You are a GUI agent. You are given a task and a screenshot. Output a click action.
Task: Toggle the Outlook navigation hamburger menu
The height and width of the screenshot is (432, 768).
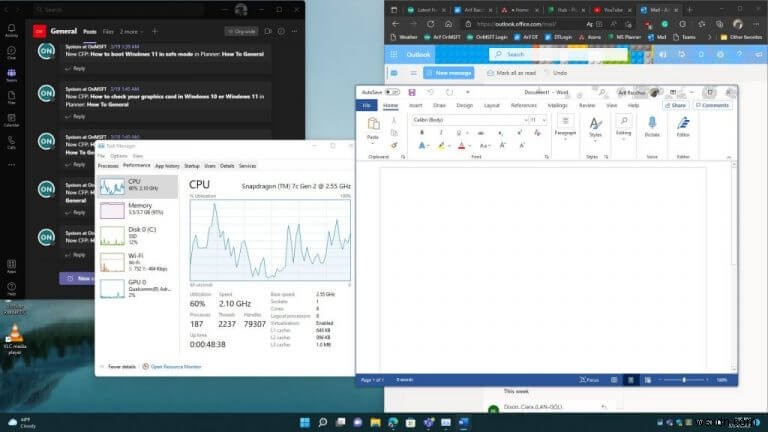pyautogui.click(x=413, y=73)
